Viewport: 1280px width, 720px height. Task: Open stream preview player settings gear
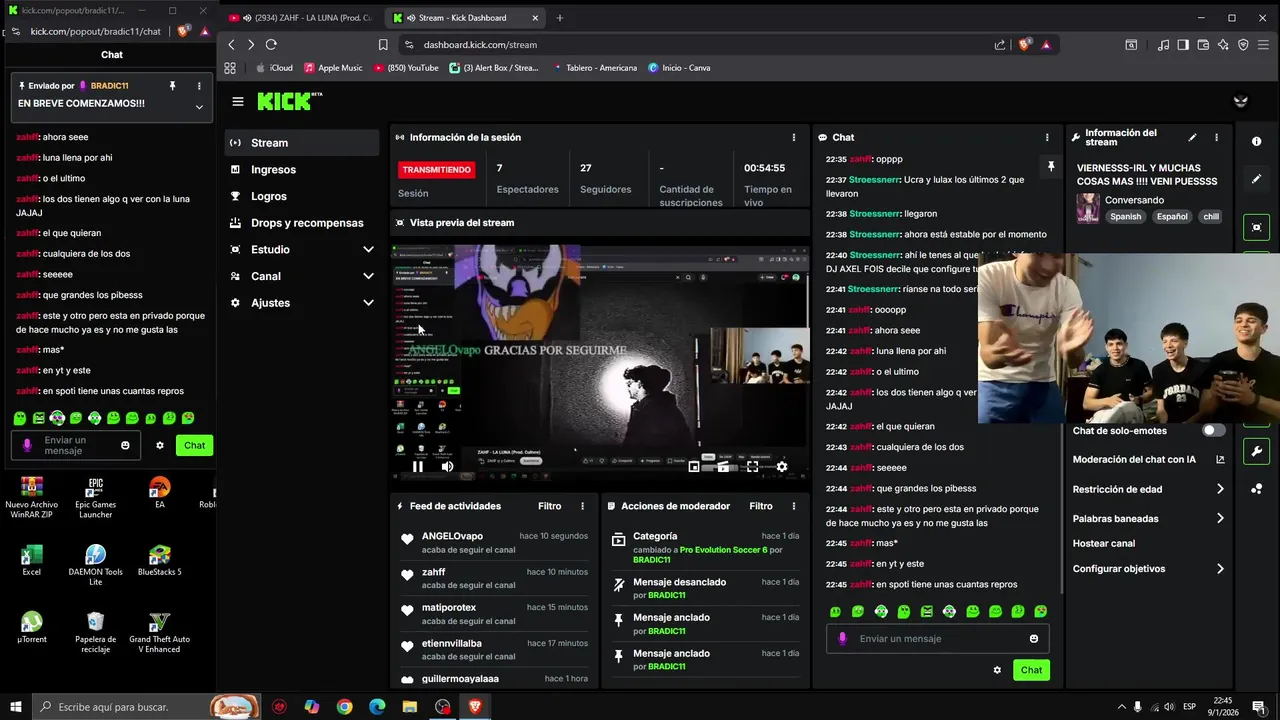pyautogui.click(x=782, y=466)
